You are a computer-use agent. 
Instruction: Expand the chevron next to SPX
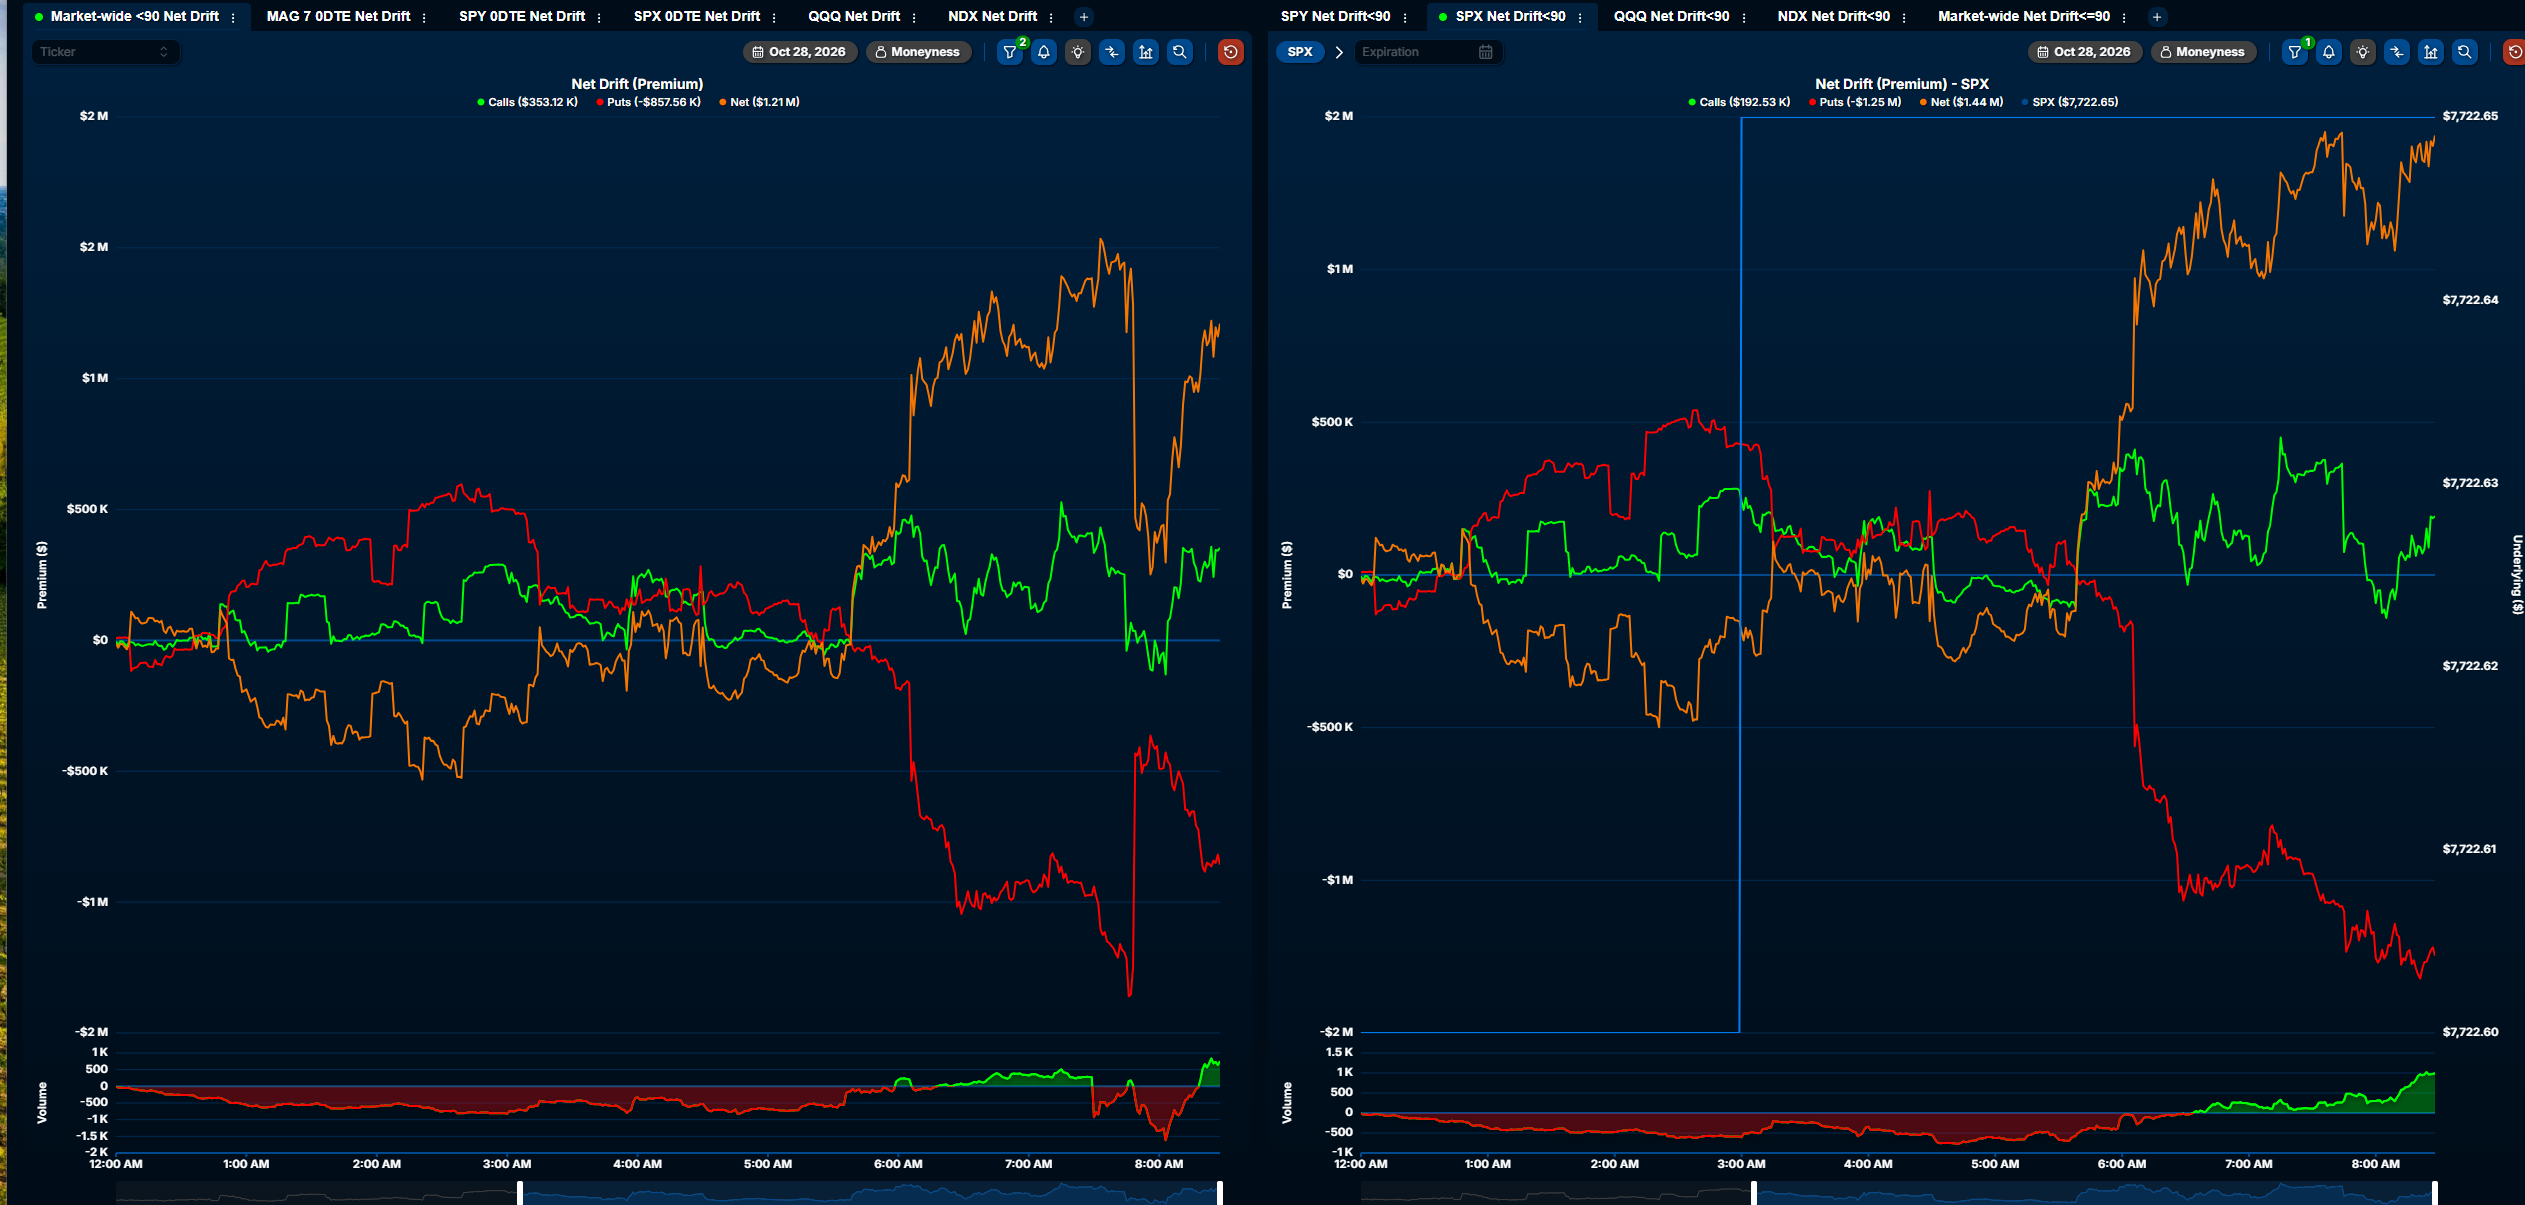coord(1339,52)
